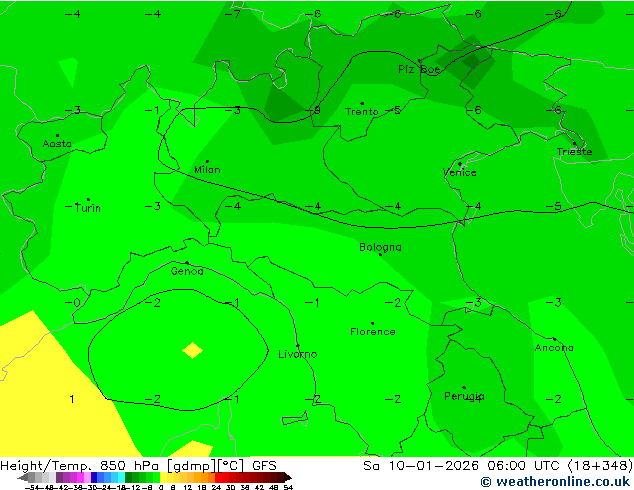Click the Milan city label
Viewport: 634px width, 490px height.
point(207,169)
